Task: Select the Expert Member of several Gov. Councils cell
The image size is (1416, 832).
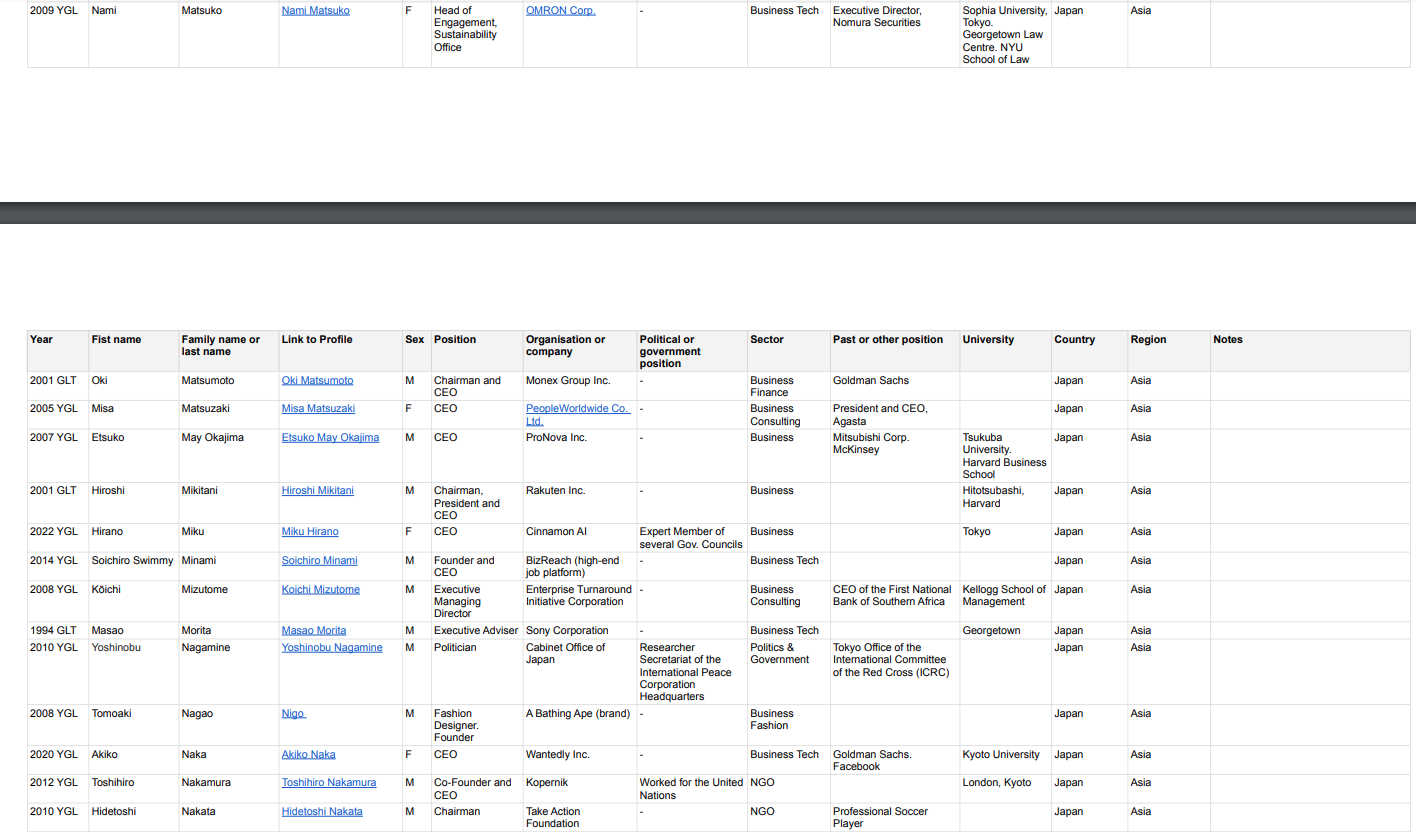Action: tap(692, 538)
